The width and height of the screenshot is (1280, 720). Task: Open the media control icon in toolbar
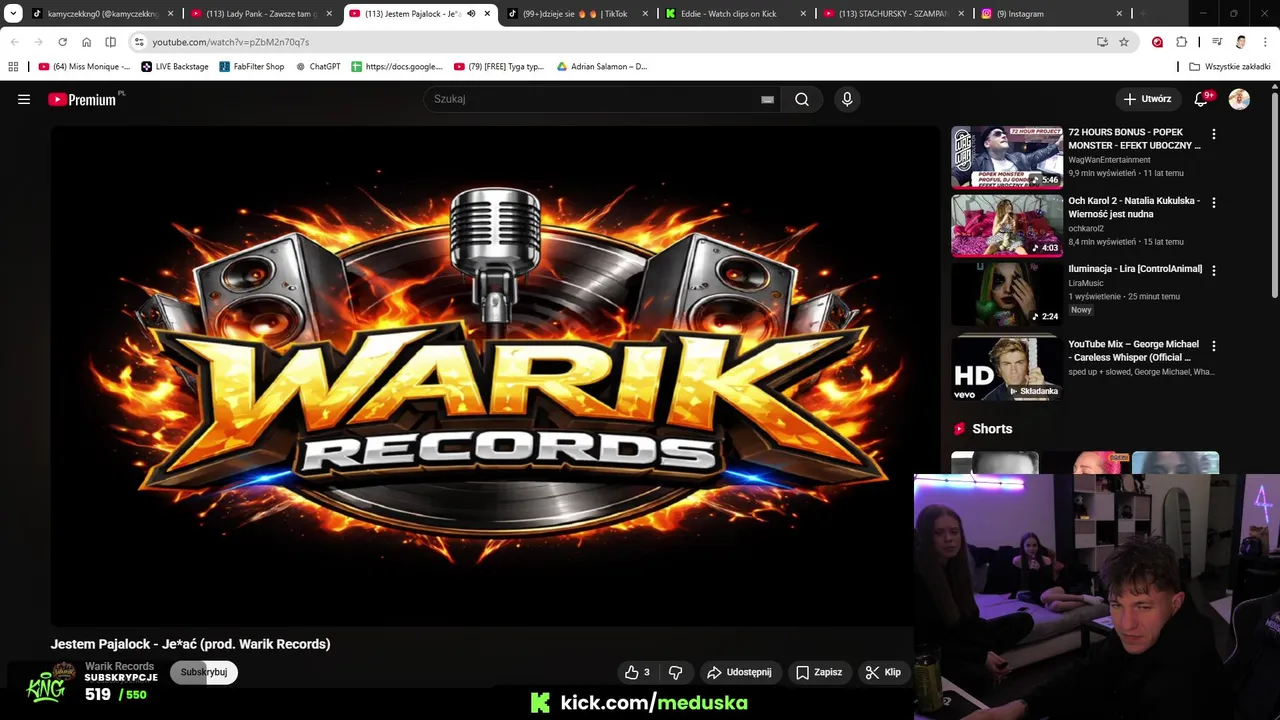(x=1217, y=42)
